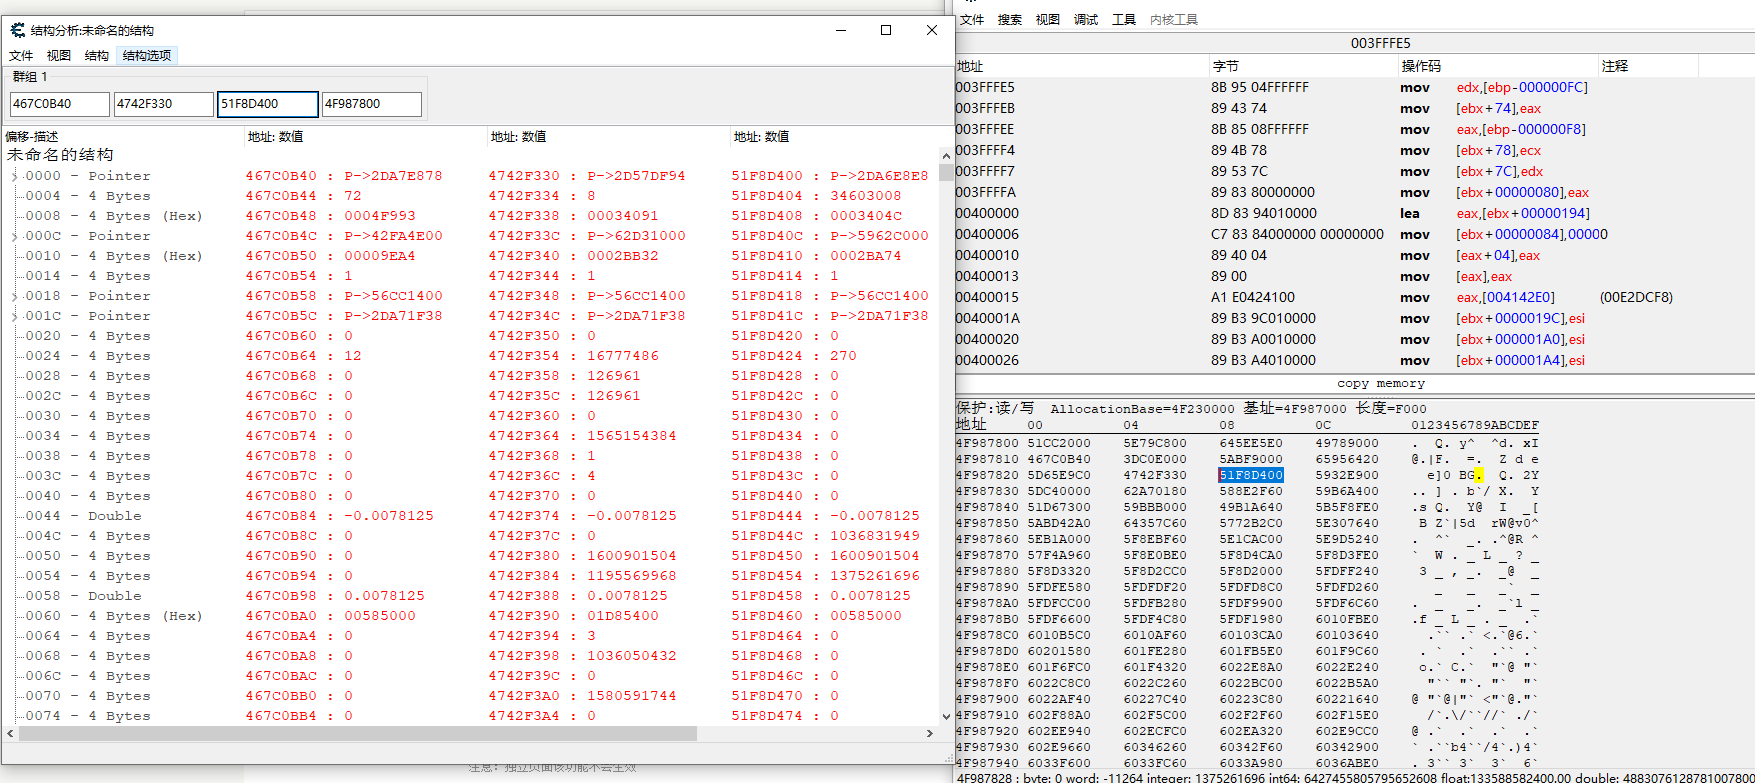Click highlighted hex value 51F8D400
The width and height of the screenshot is (1755, 783).
click(x=1251, y=476)
